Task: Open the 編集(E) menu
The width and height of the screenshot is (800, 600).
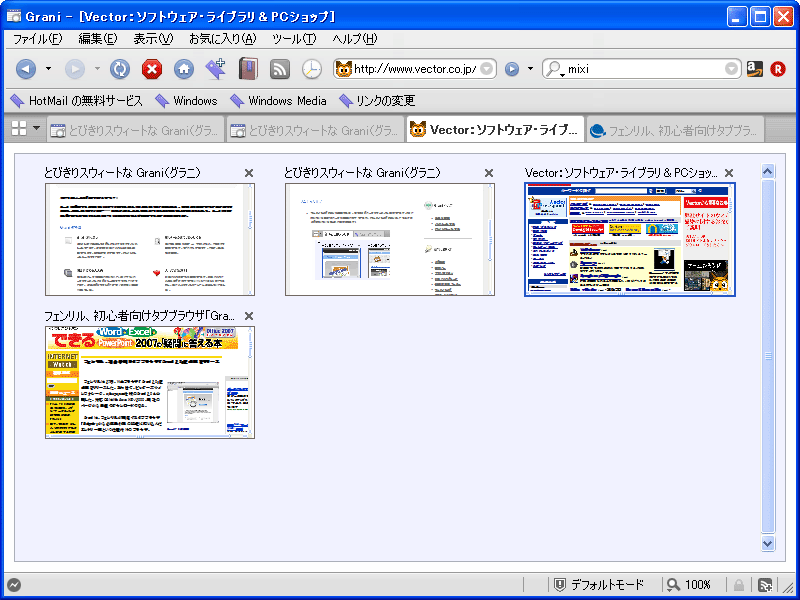Action: click(97, 39)
